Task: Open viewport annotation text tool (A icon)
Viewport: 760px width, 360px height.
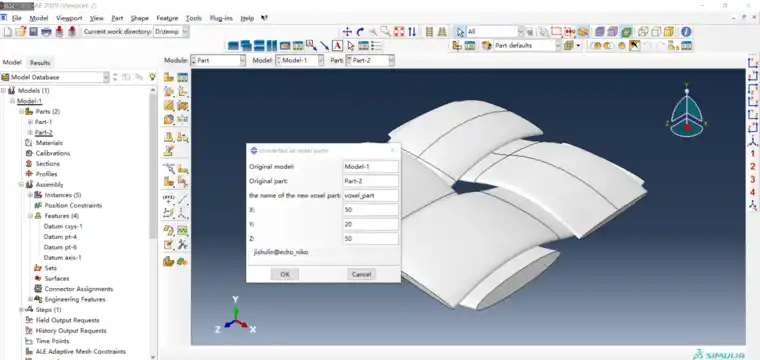Action: click(337, 46)
